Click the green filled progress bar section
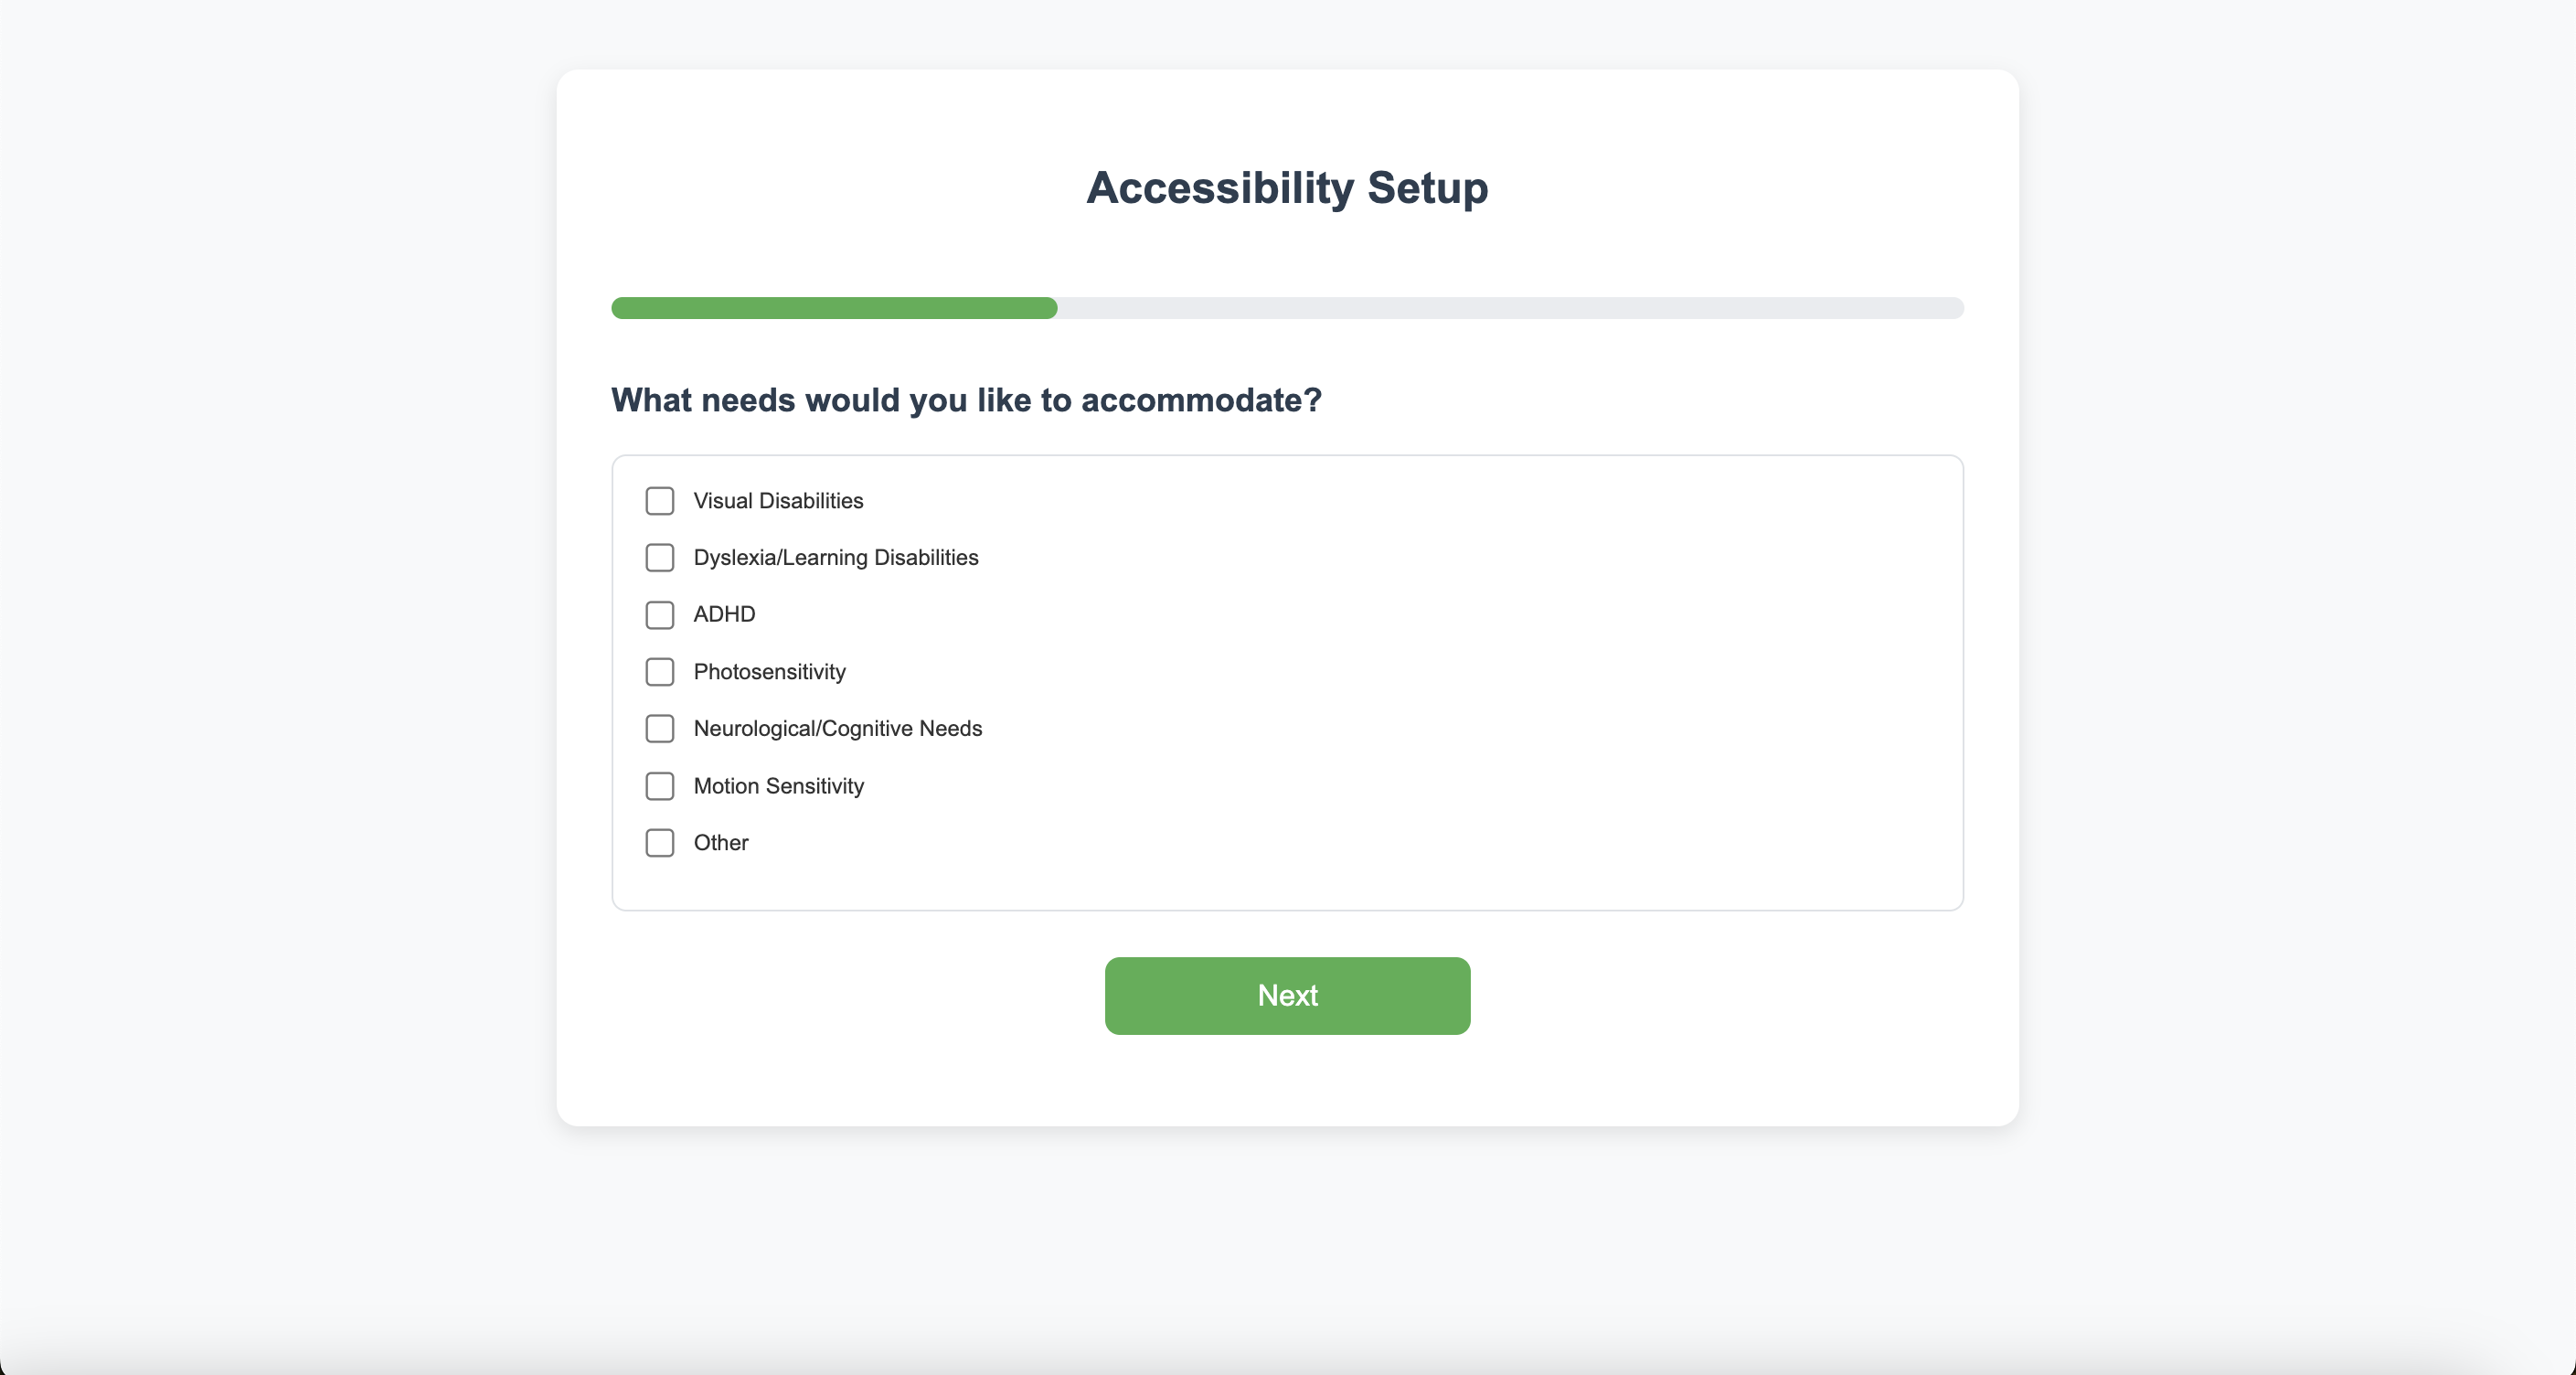Image resolution: width=2576 pixels, height=1375 pixels. (x=834, y=308)
